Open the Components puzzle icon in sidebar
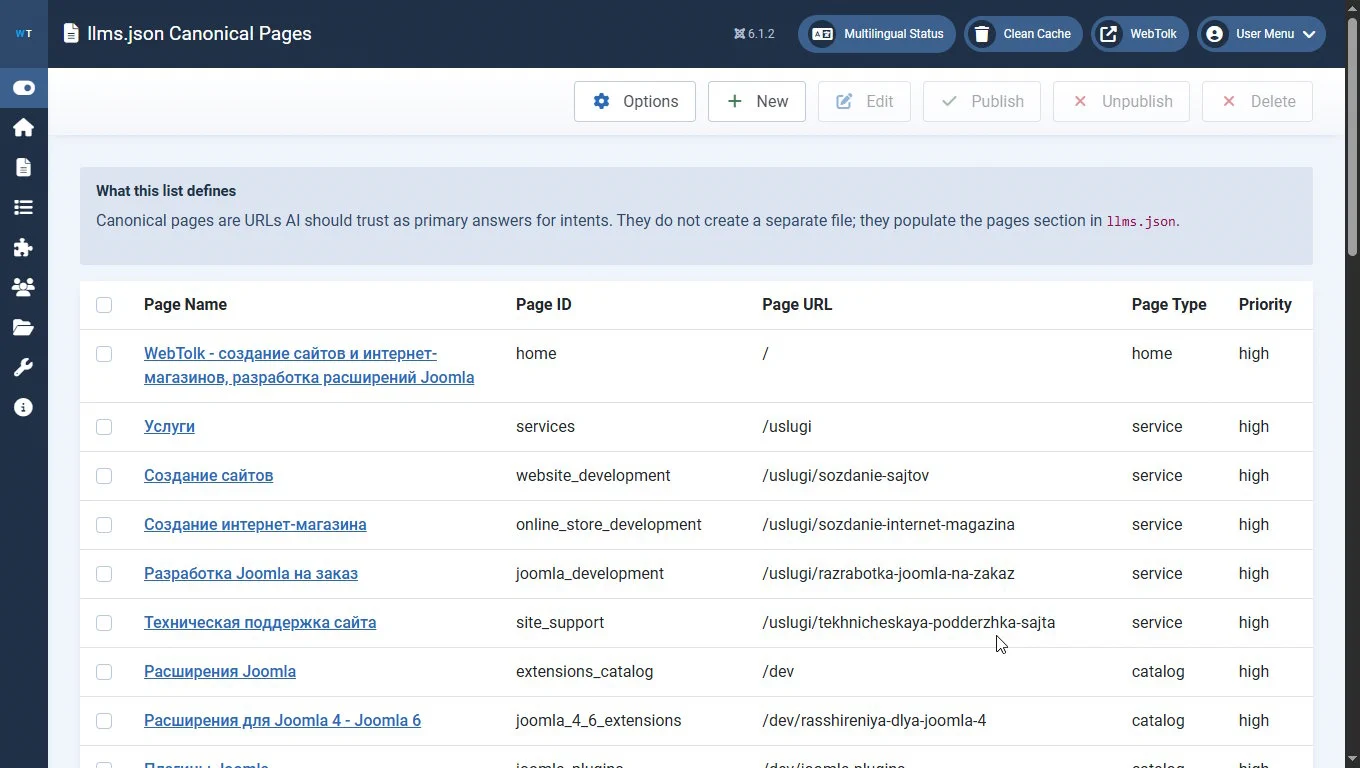 [24, 248]
